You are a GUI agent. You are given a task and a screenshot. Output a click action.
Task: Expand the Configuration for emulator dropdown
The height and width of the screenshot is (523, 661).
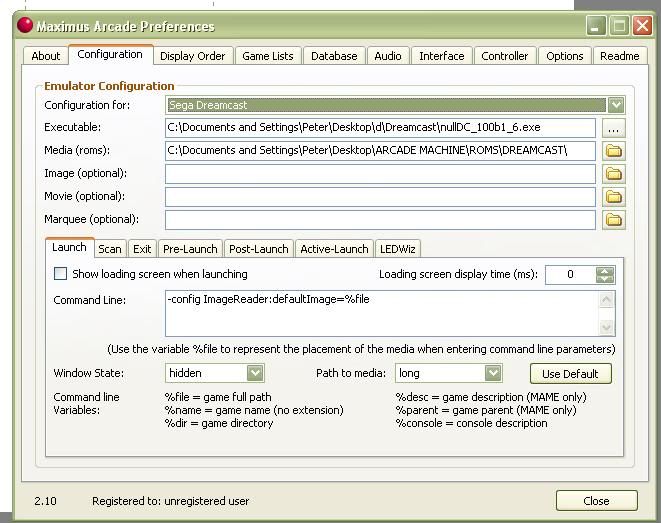pyautogui.click(x=615, y=105)
